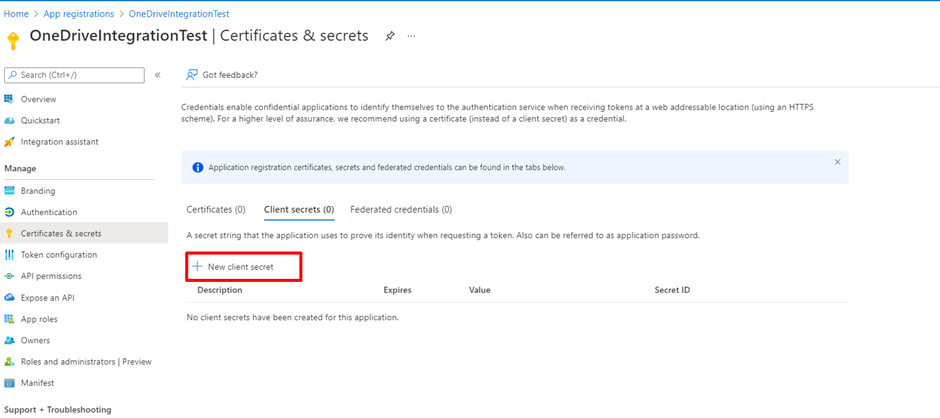Click the App roles grid icon
940x418 pixels.
coord(9,319)
